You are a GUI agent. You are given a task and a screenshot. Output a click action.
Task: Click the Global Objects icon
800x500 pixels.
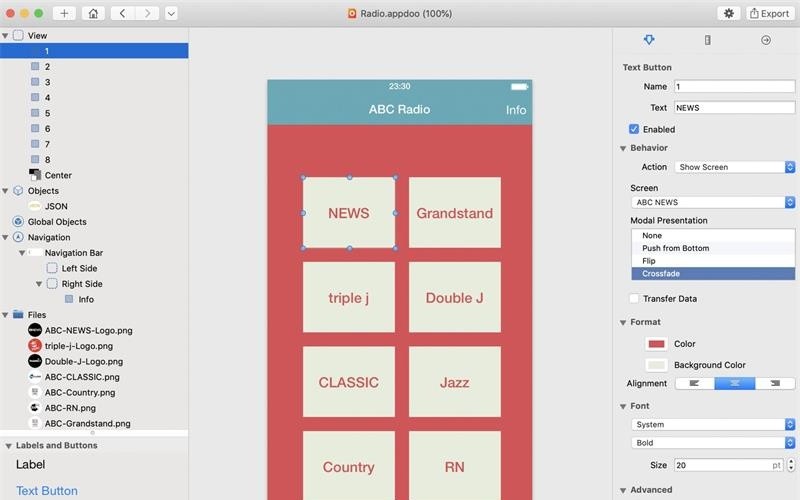(18, 221)
